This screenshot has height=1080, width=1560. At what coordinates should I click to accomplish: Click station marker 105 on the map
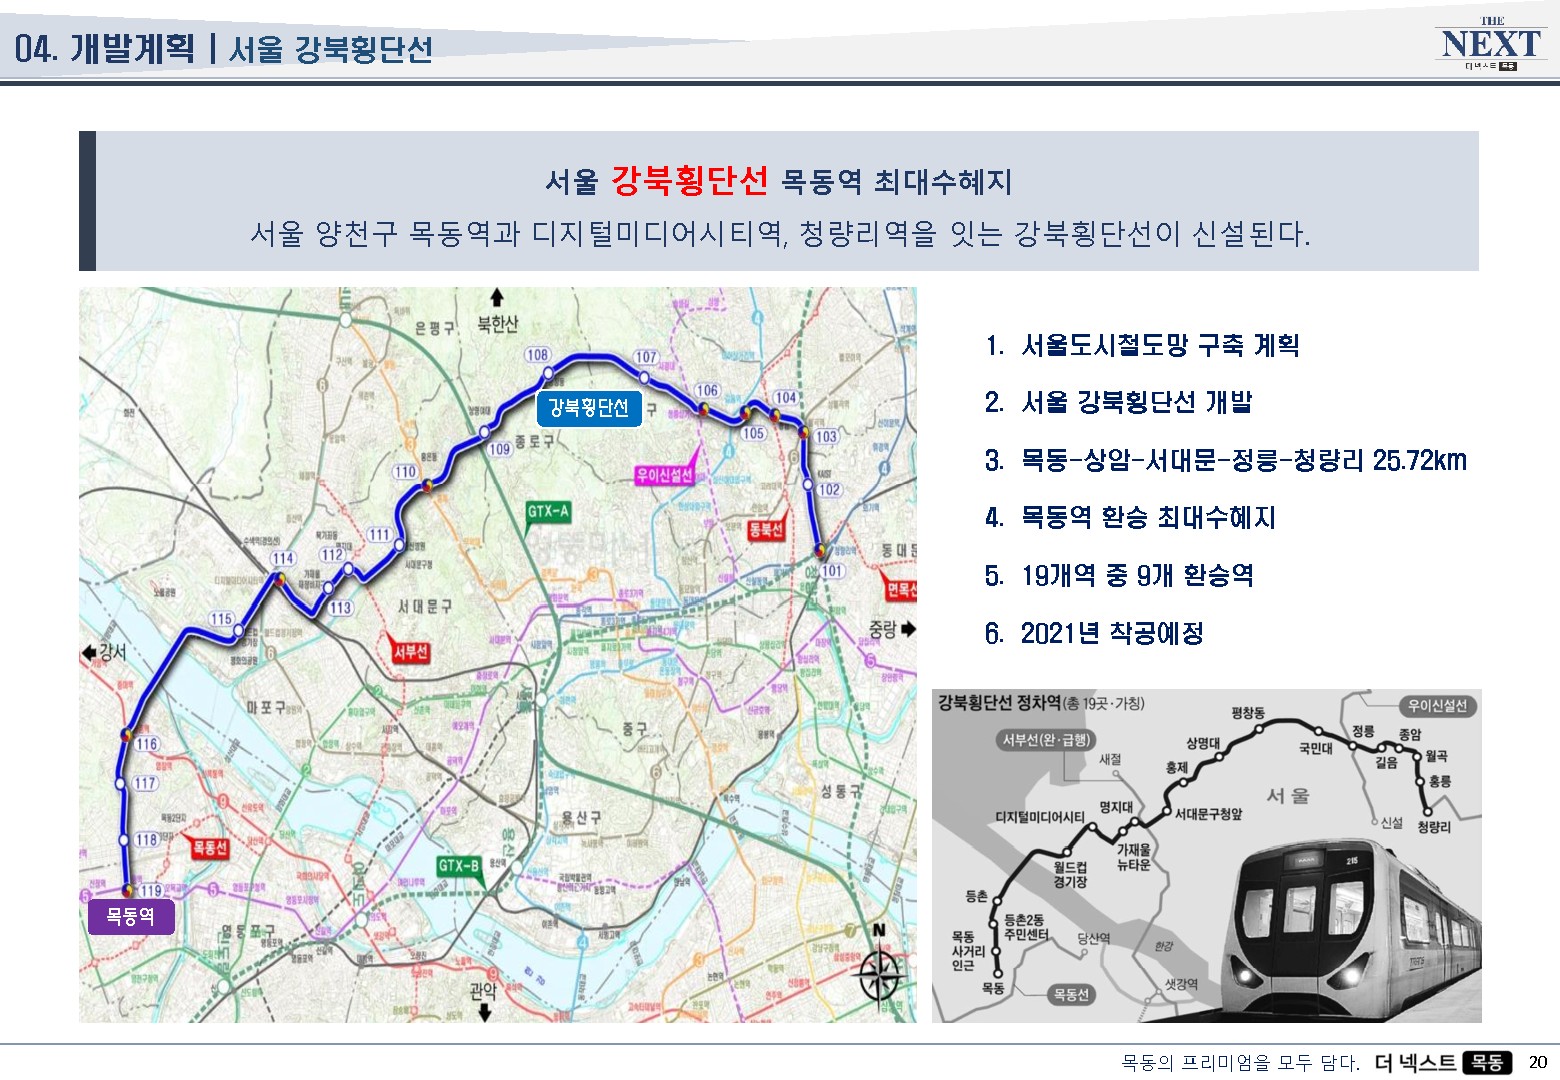tap(753, 433)
